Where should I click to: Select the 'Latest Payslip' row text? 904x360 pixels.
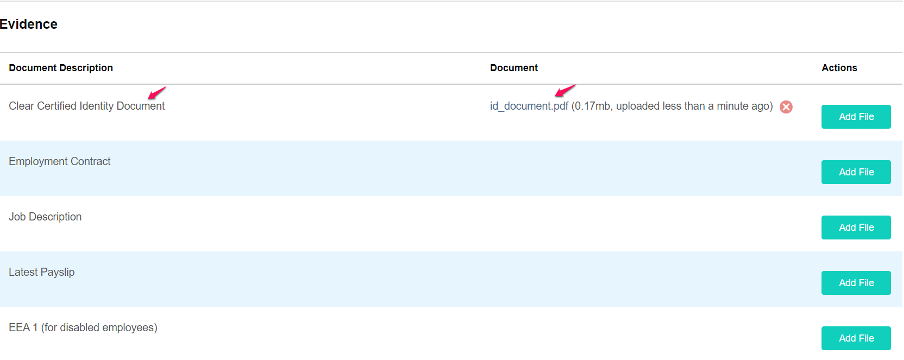pos(42,272)
